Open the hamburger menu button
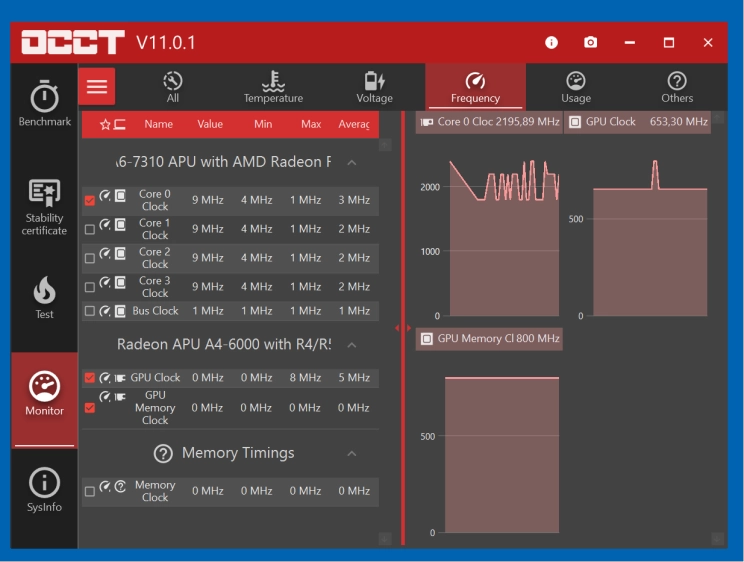 pos(97,86)
